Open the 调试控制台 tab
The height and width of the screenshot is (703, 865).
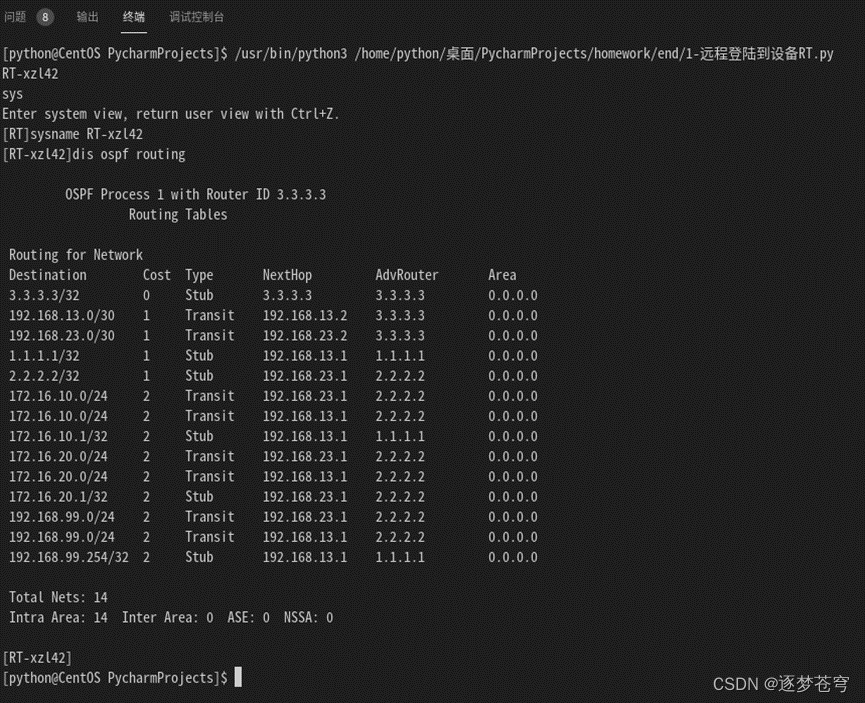(196, 17)
